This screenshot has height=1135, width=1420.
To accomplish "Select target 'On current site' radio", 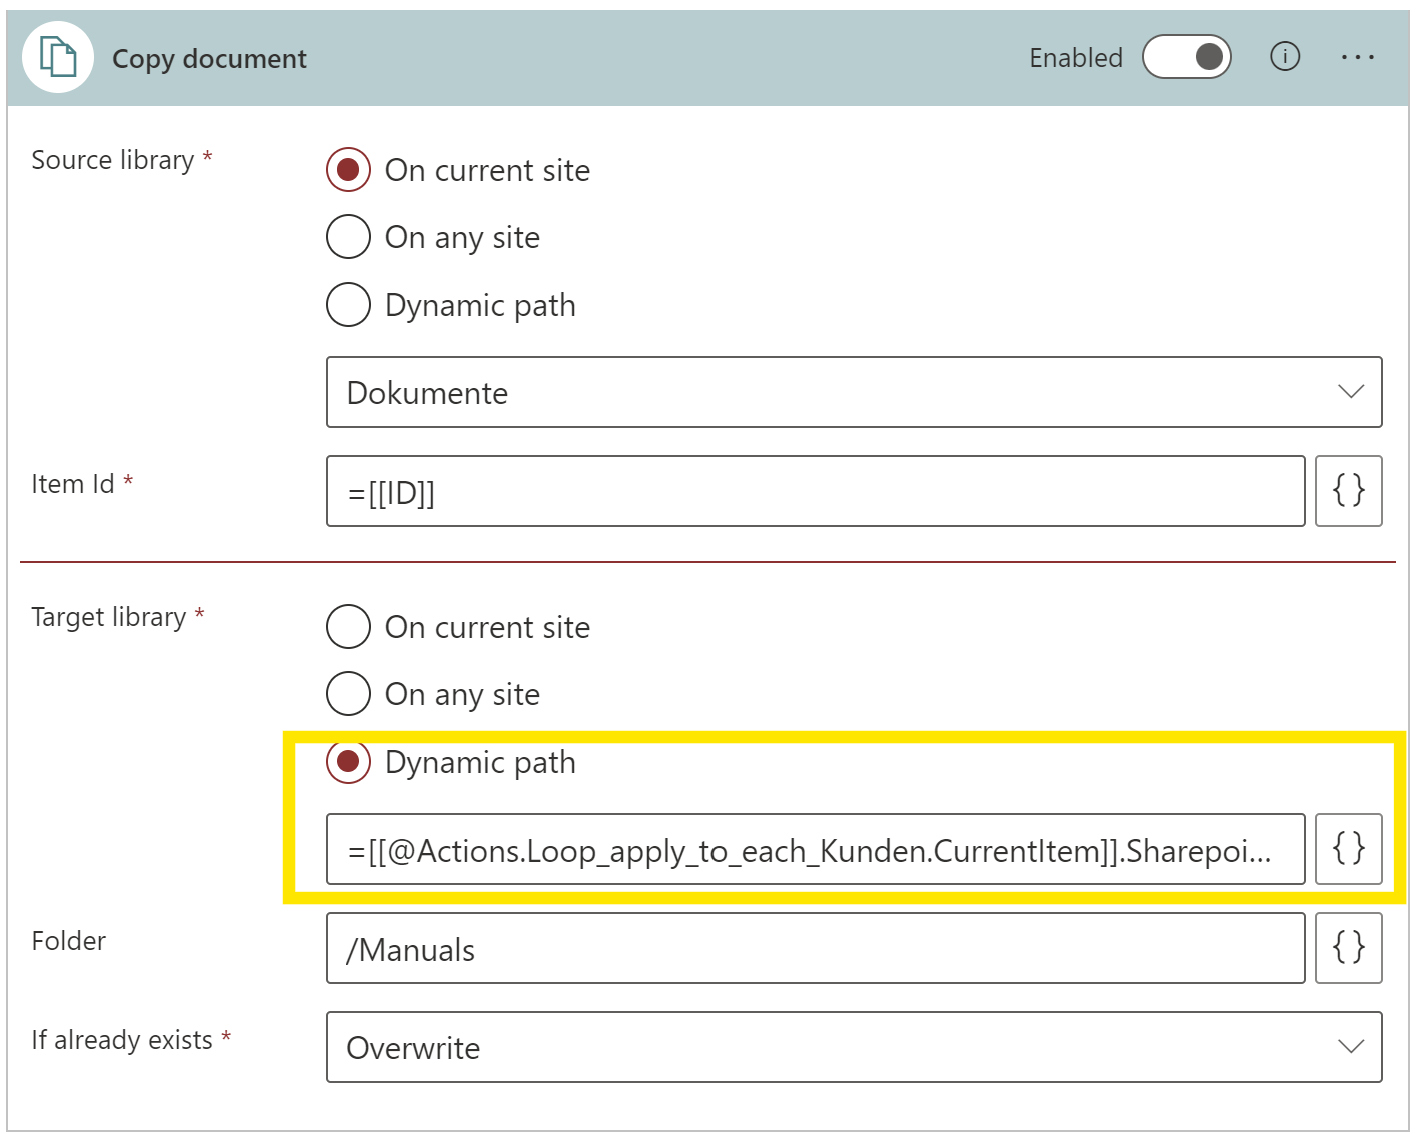I will coord(349,627).
